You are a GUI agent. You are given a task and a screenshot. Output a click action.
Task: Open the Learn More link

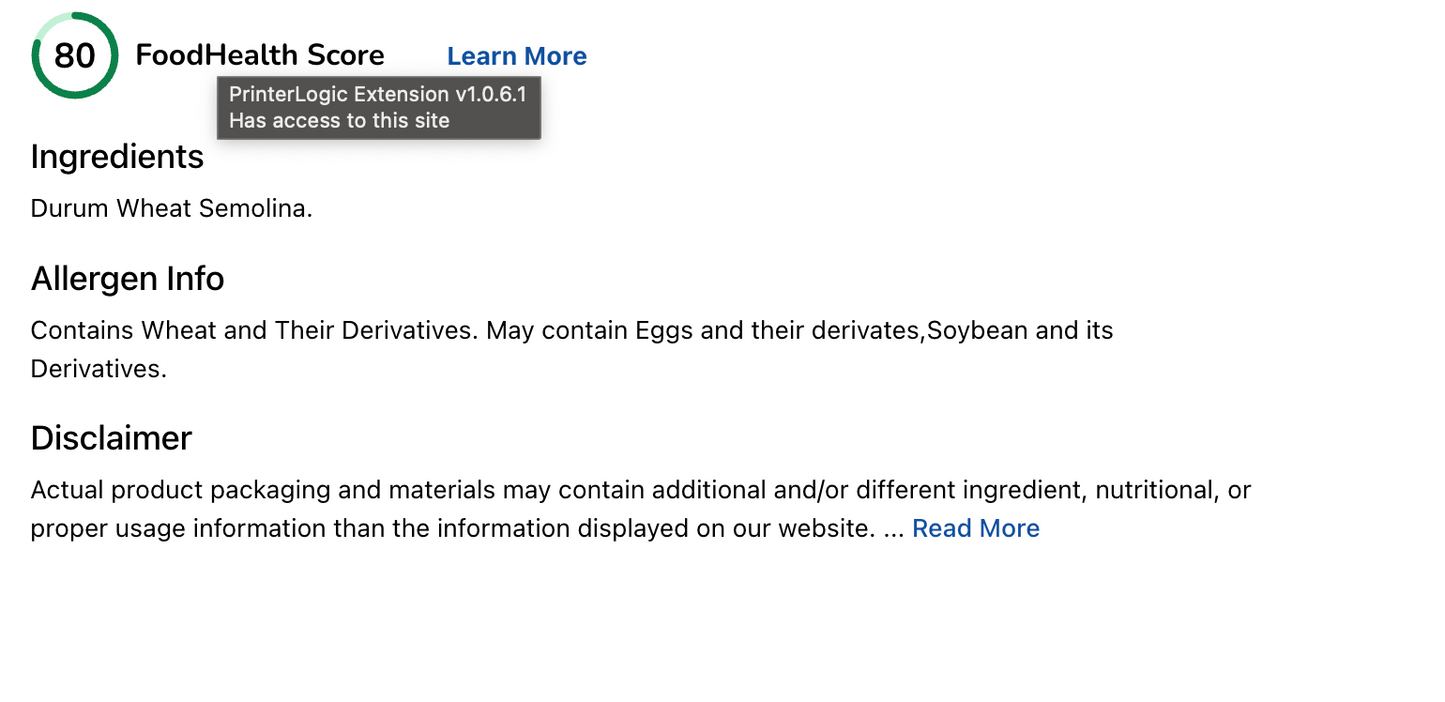click(516, 56)
